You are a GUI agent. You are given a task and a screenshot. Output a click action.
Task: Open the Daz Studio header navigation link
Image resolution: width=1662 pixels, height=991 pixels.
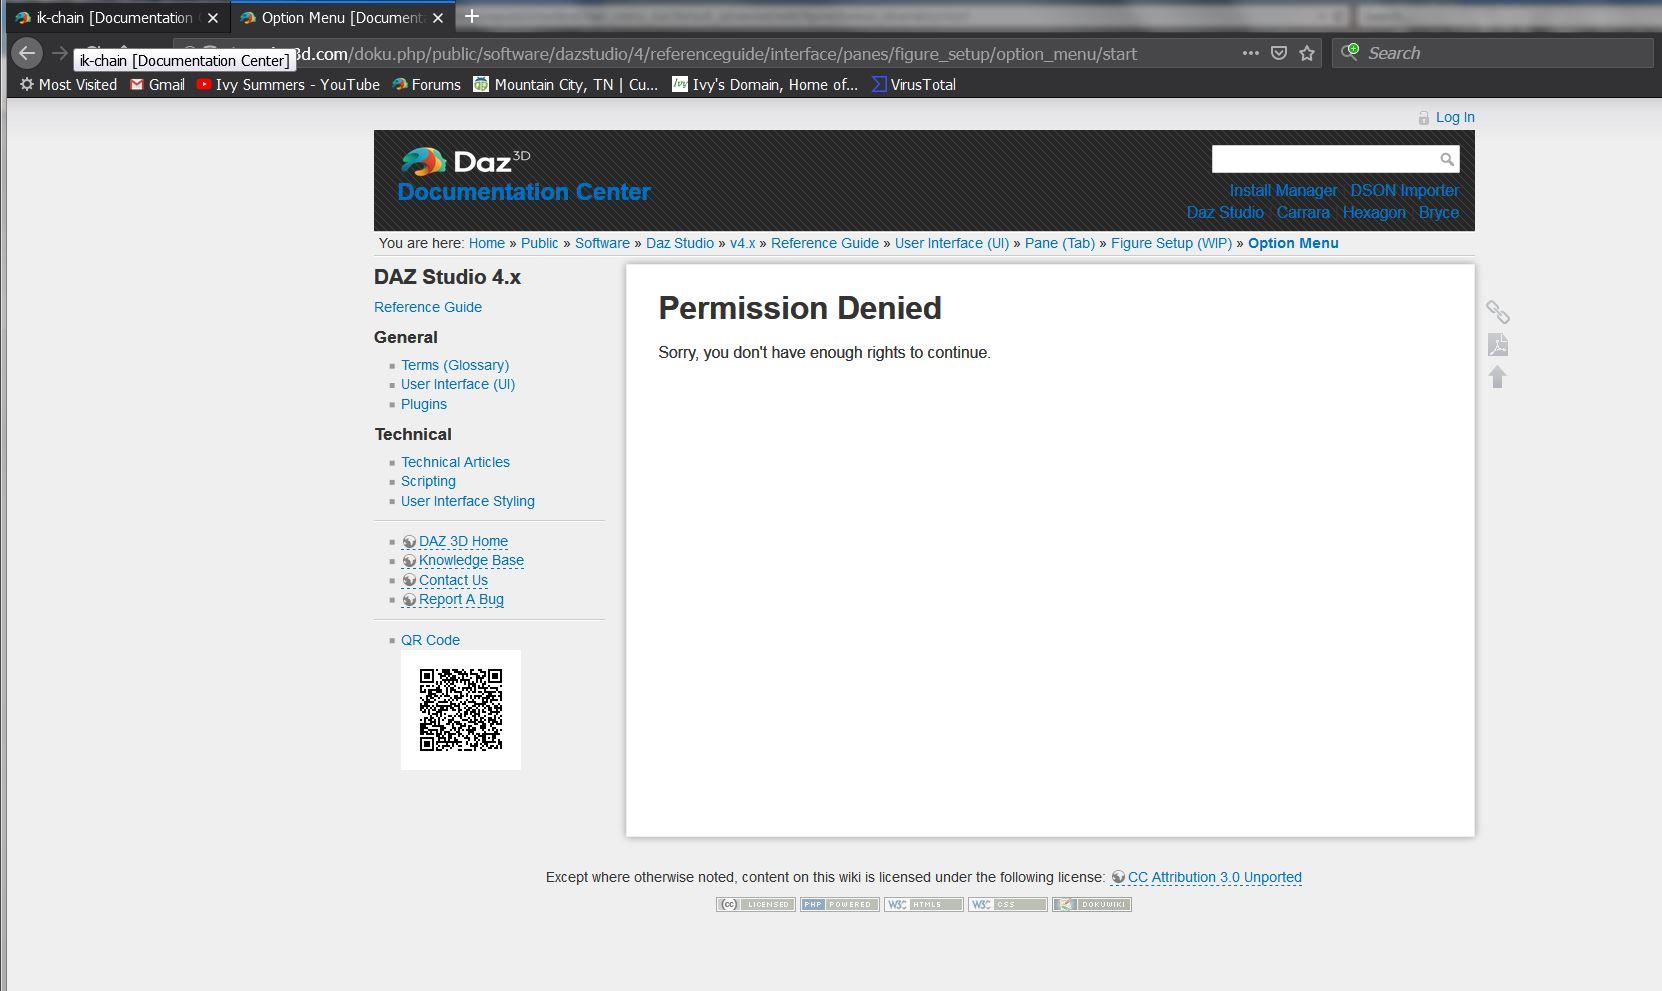pos(1225,212)
